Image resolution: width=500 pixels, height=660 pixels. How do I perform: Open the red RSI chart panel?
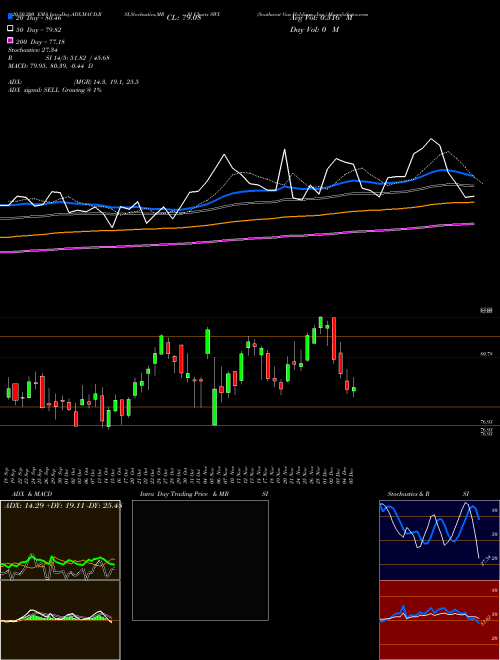click(x=439, y=620)
